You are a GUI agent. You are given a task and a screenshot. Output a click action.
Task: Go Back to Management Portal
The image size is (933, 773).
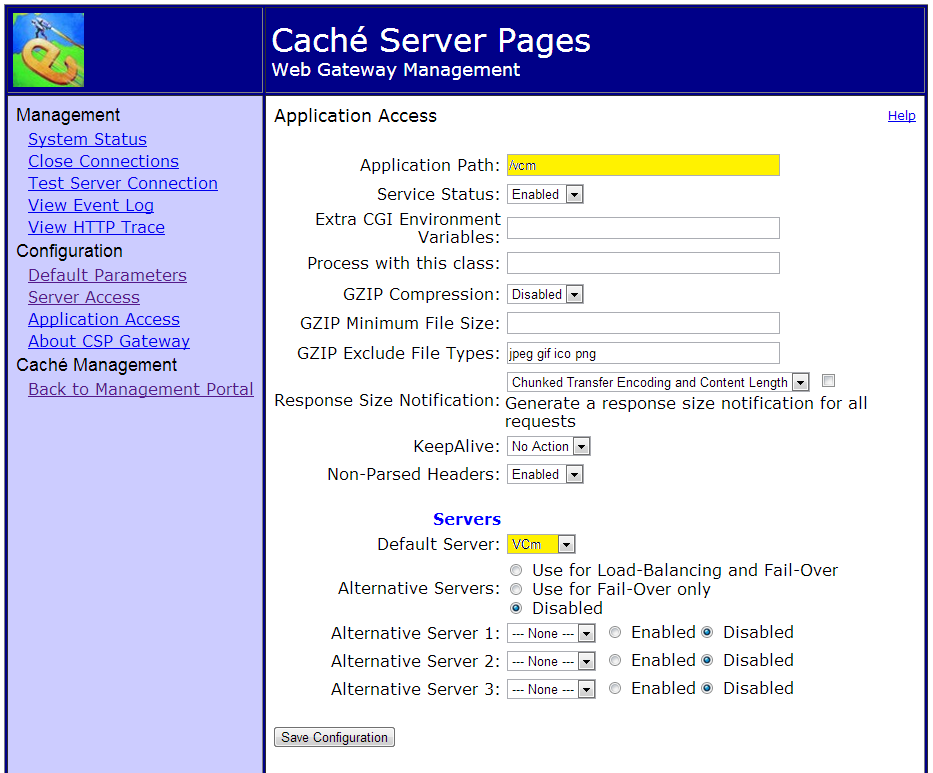click(x=140, y=389)
